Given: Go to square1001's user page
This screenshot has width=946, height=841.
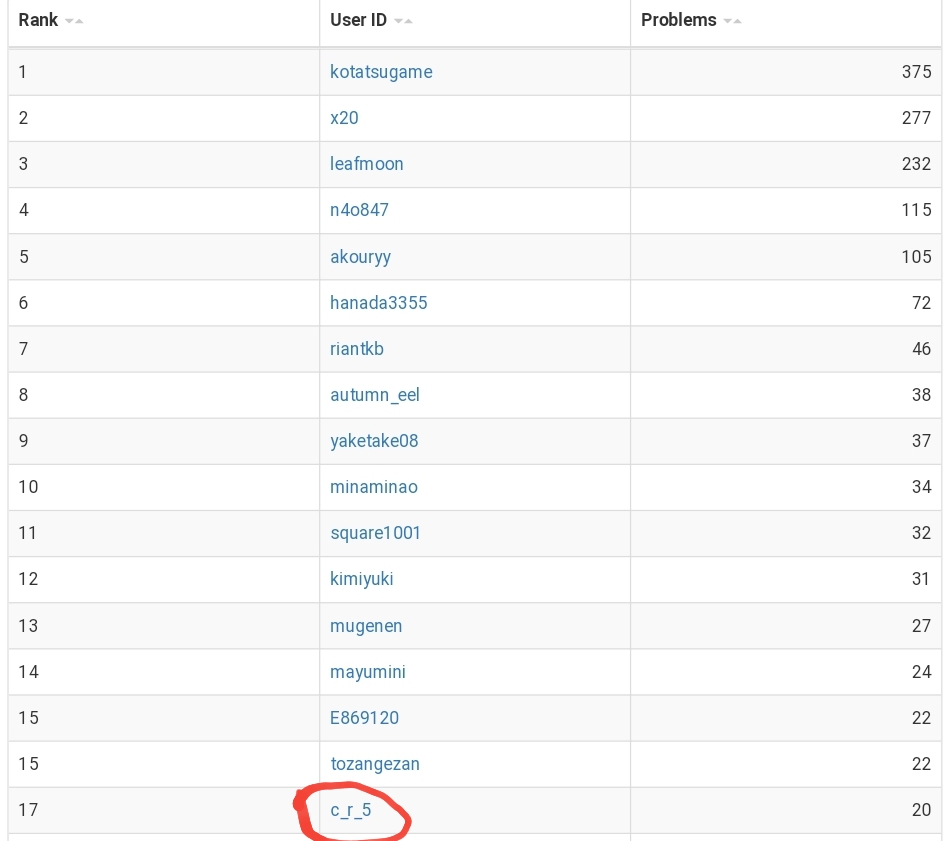Looking at the screenshot, I should click(x=375, y=533).
